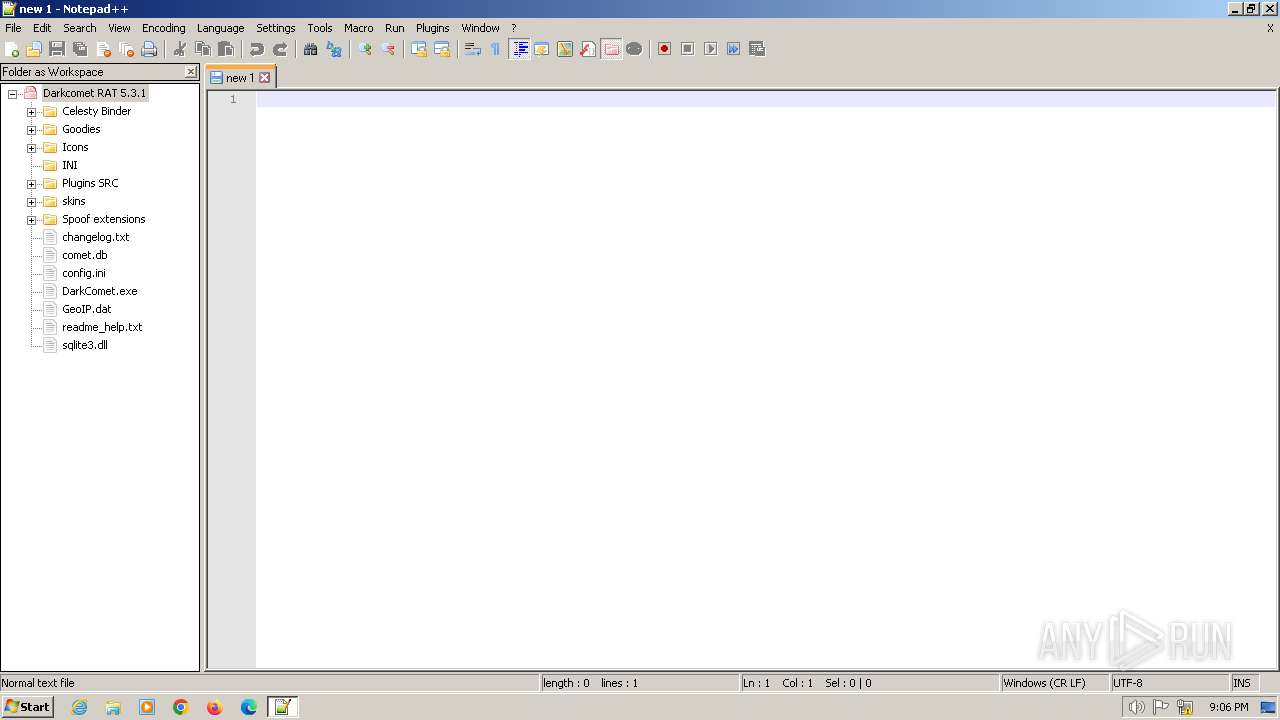Click the Undo arrow icon
1280x720 pixels.
pyautogui.click(x=257, y=49)
